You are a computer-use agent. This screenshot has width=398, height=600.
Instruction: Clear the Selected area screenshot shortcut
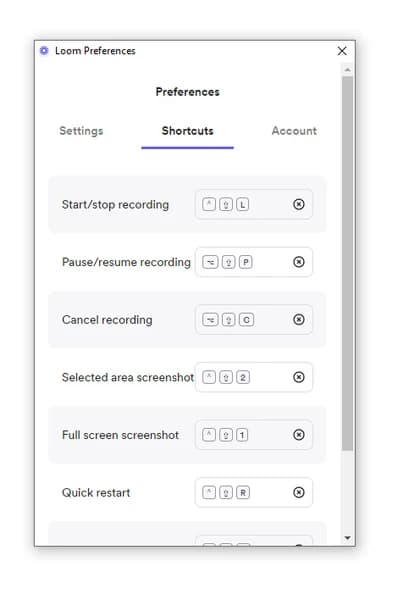[298, 377]
